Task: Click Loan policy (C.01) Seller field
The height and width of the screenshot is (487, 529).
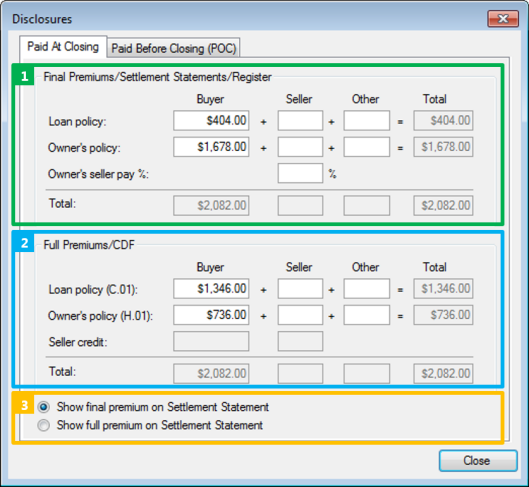Action: point(300,288)
